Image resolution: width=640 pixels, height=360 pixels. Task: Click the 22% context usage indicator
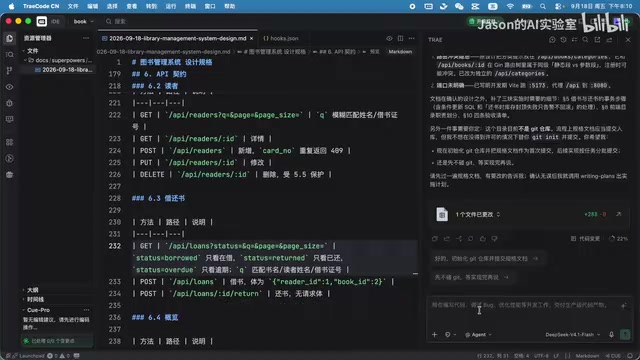click(618, 238)
